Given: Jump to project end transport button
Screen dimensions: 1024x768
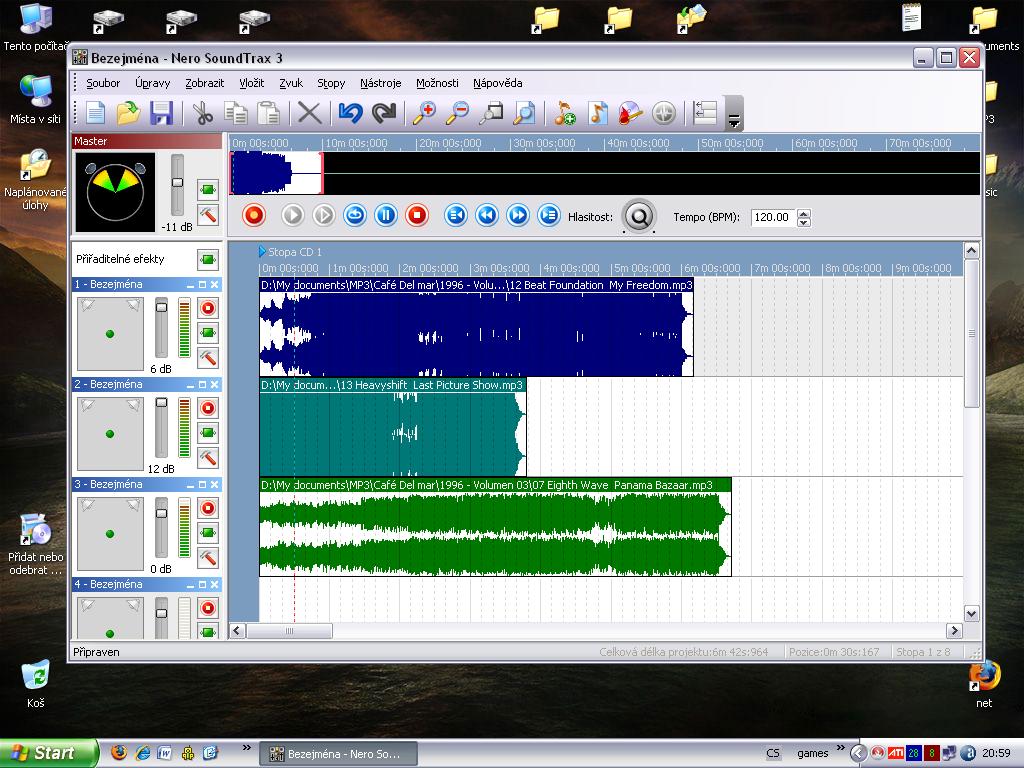Looking at the screenshot, I should pyautogui.click(x=549, y=215).
